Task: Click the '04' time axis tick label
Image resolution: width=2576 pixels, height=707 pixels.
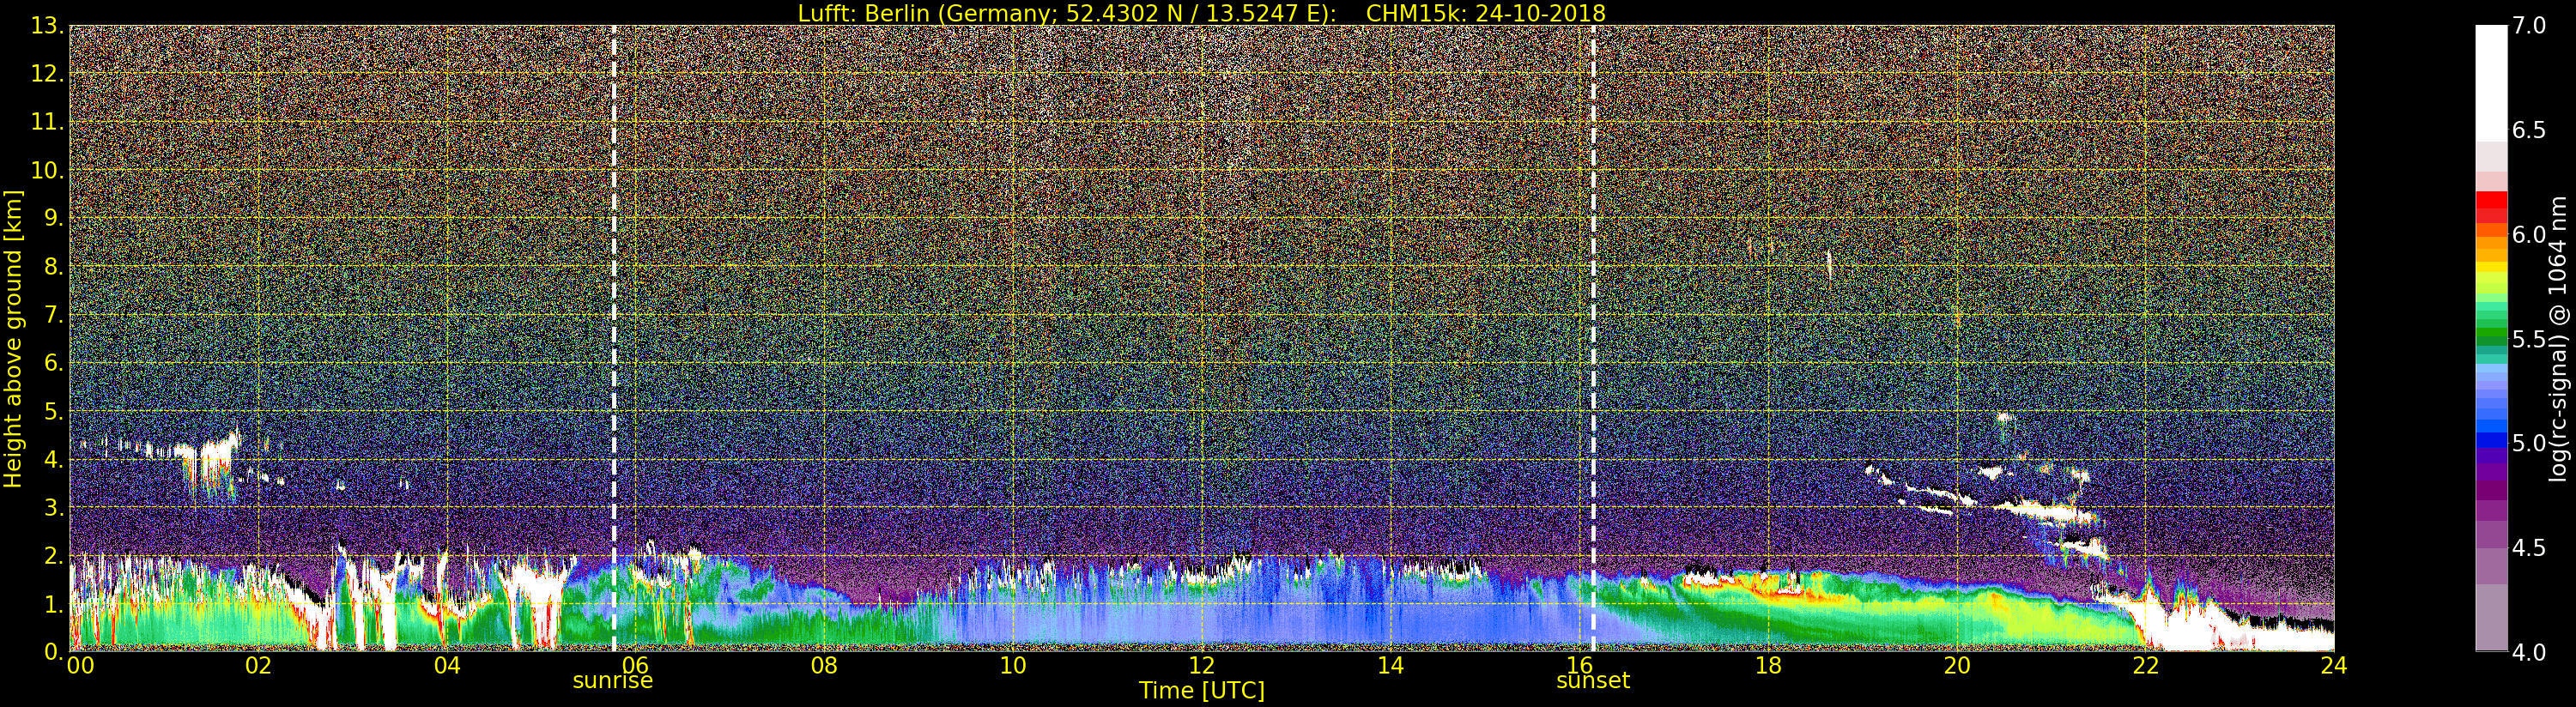Action: [447, 665]
